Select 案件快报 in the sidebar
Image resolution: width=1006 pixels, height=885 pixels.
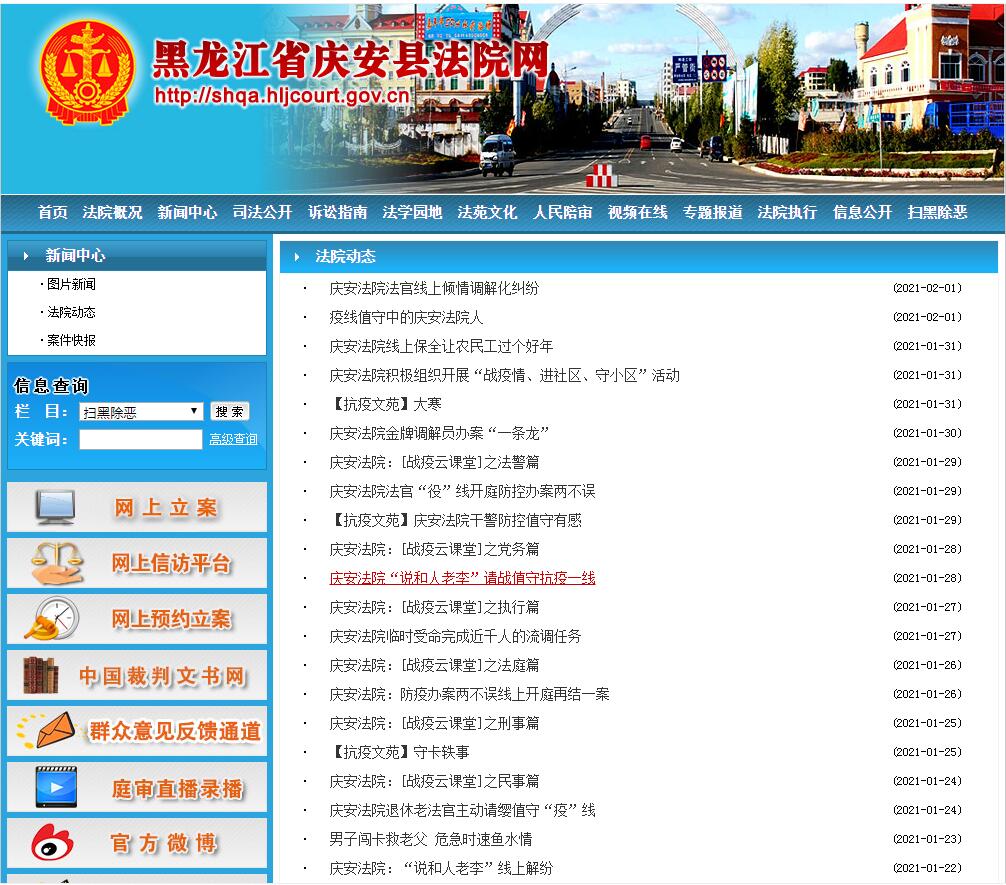coord(71,341)
